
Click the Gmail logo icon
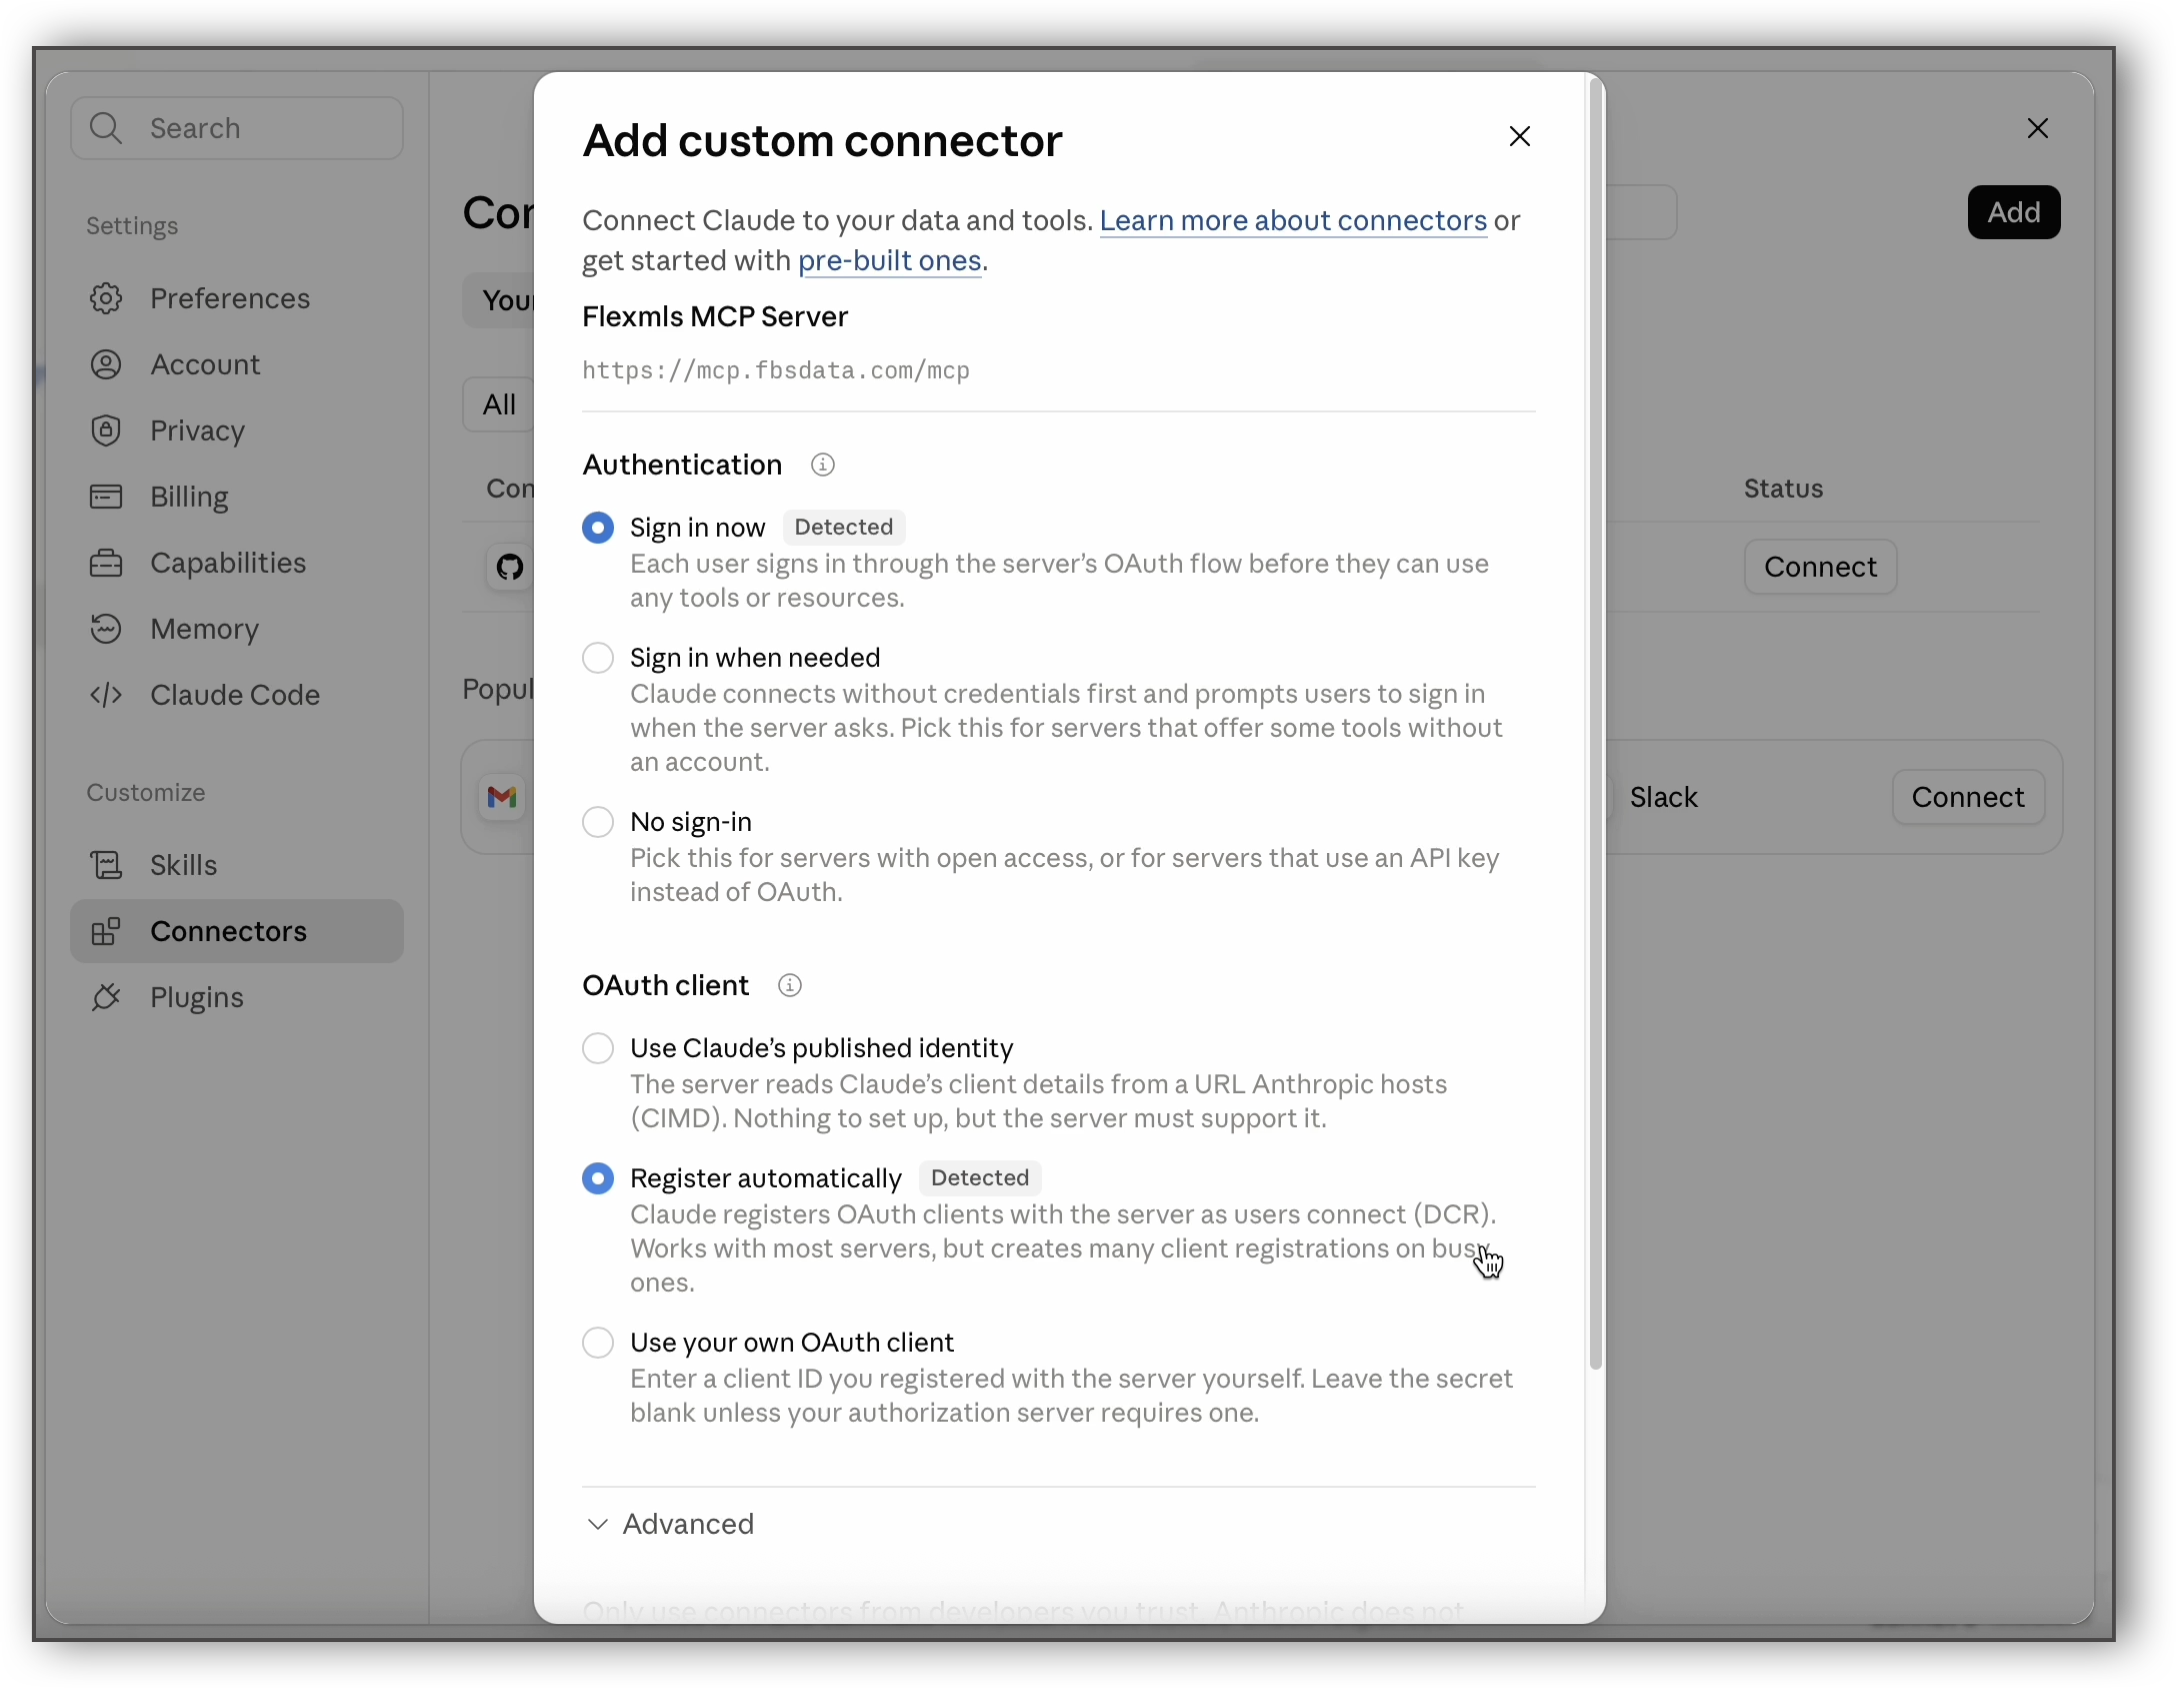point(502,797)
